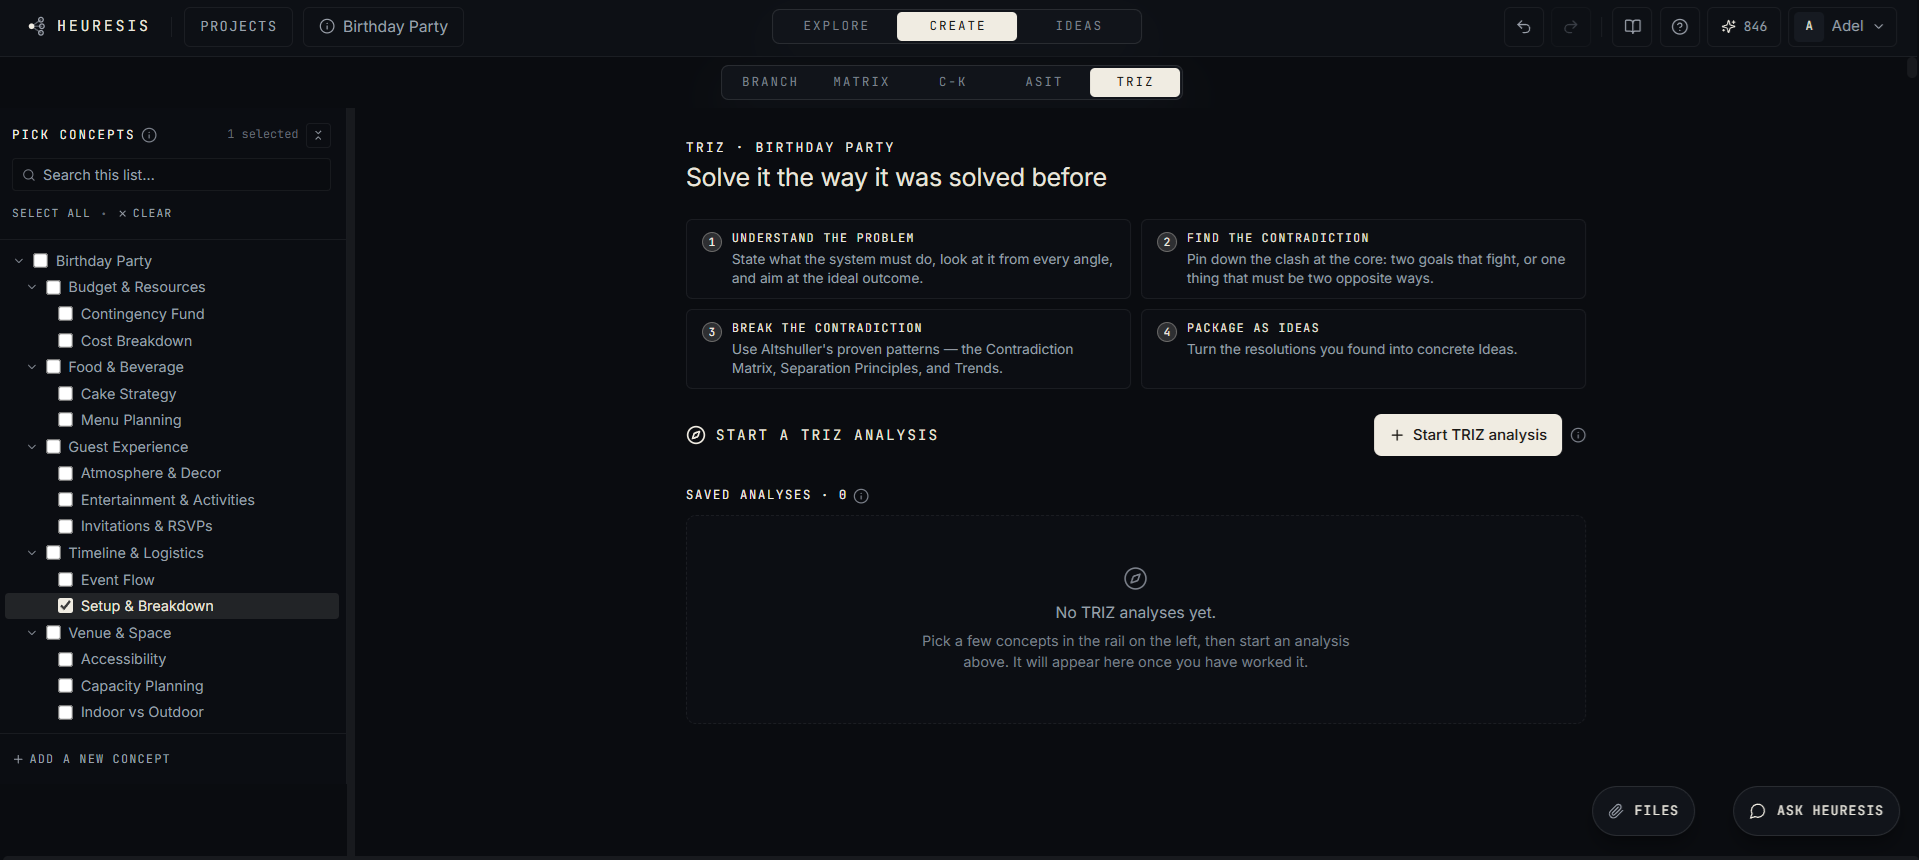Viewport: 1919px width, 862px height.
Task: Click the Understand the Problem step card
Action: (x=908, y=259)
